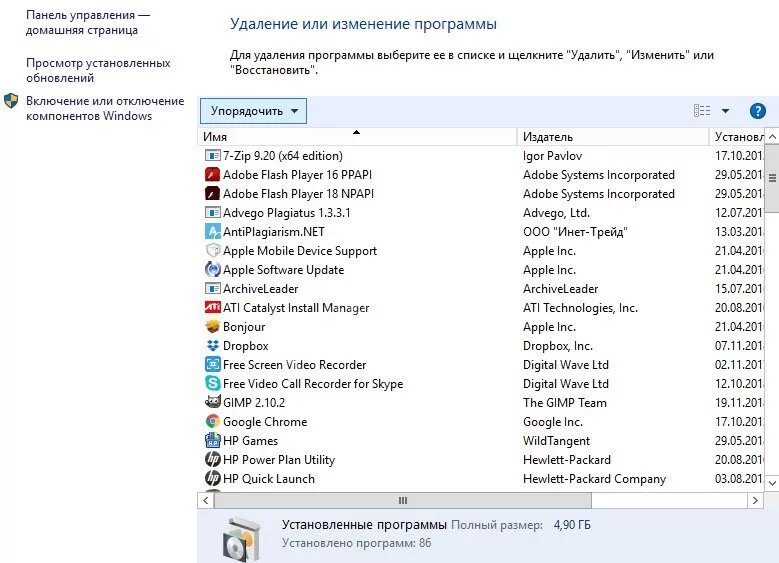Click the AntiPlagiarism.NET icon

pyautogui.click(x=213, y=232)
